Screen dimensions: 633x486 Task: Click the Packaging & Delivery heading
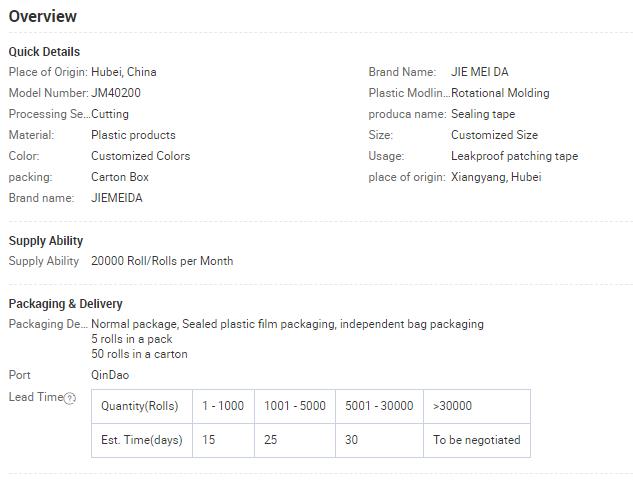[65, 304]
